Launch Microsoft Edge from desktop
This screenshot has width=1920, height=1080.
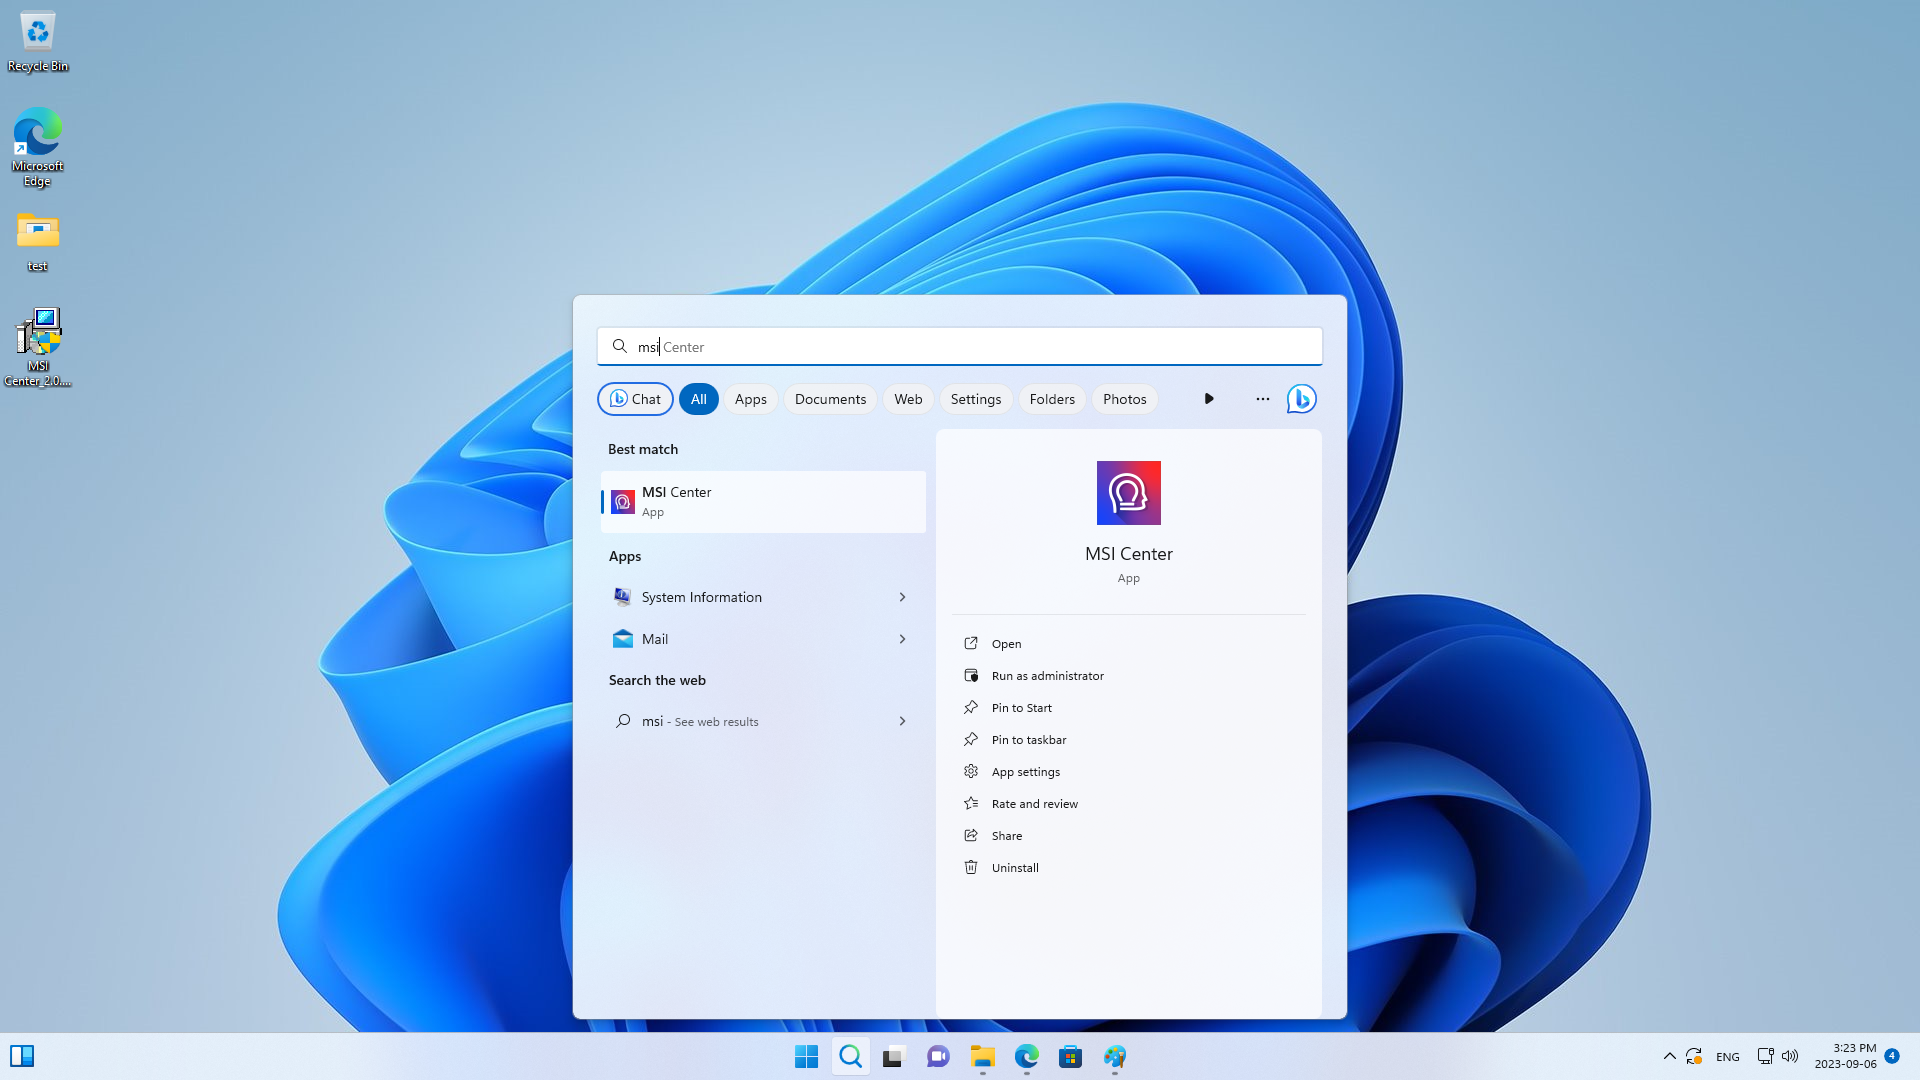click(36, 148)
